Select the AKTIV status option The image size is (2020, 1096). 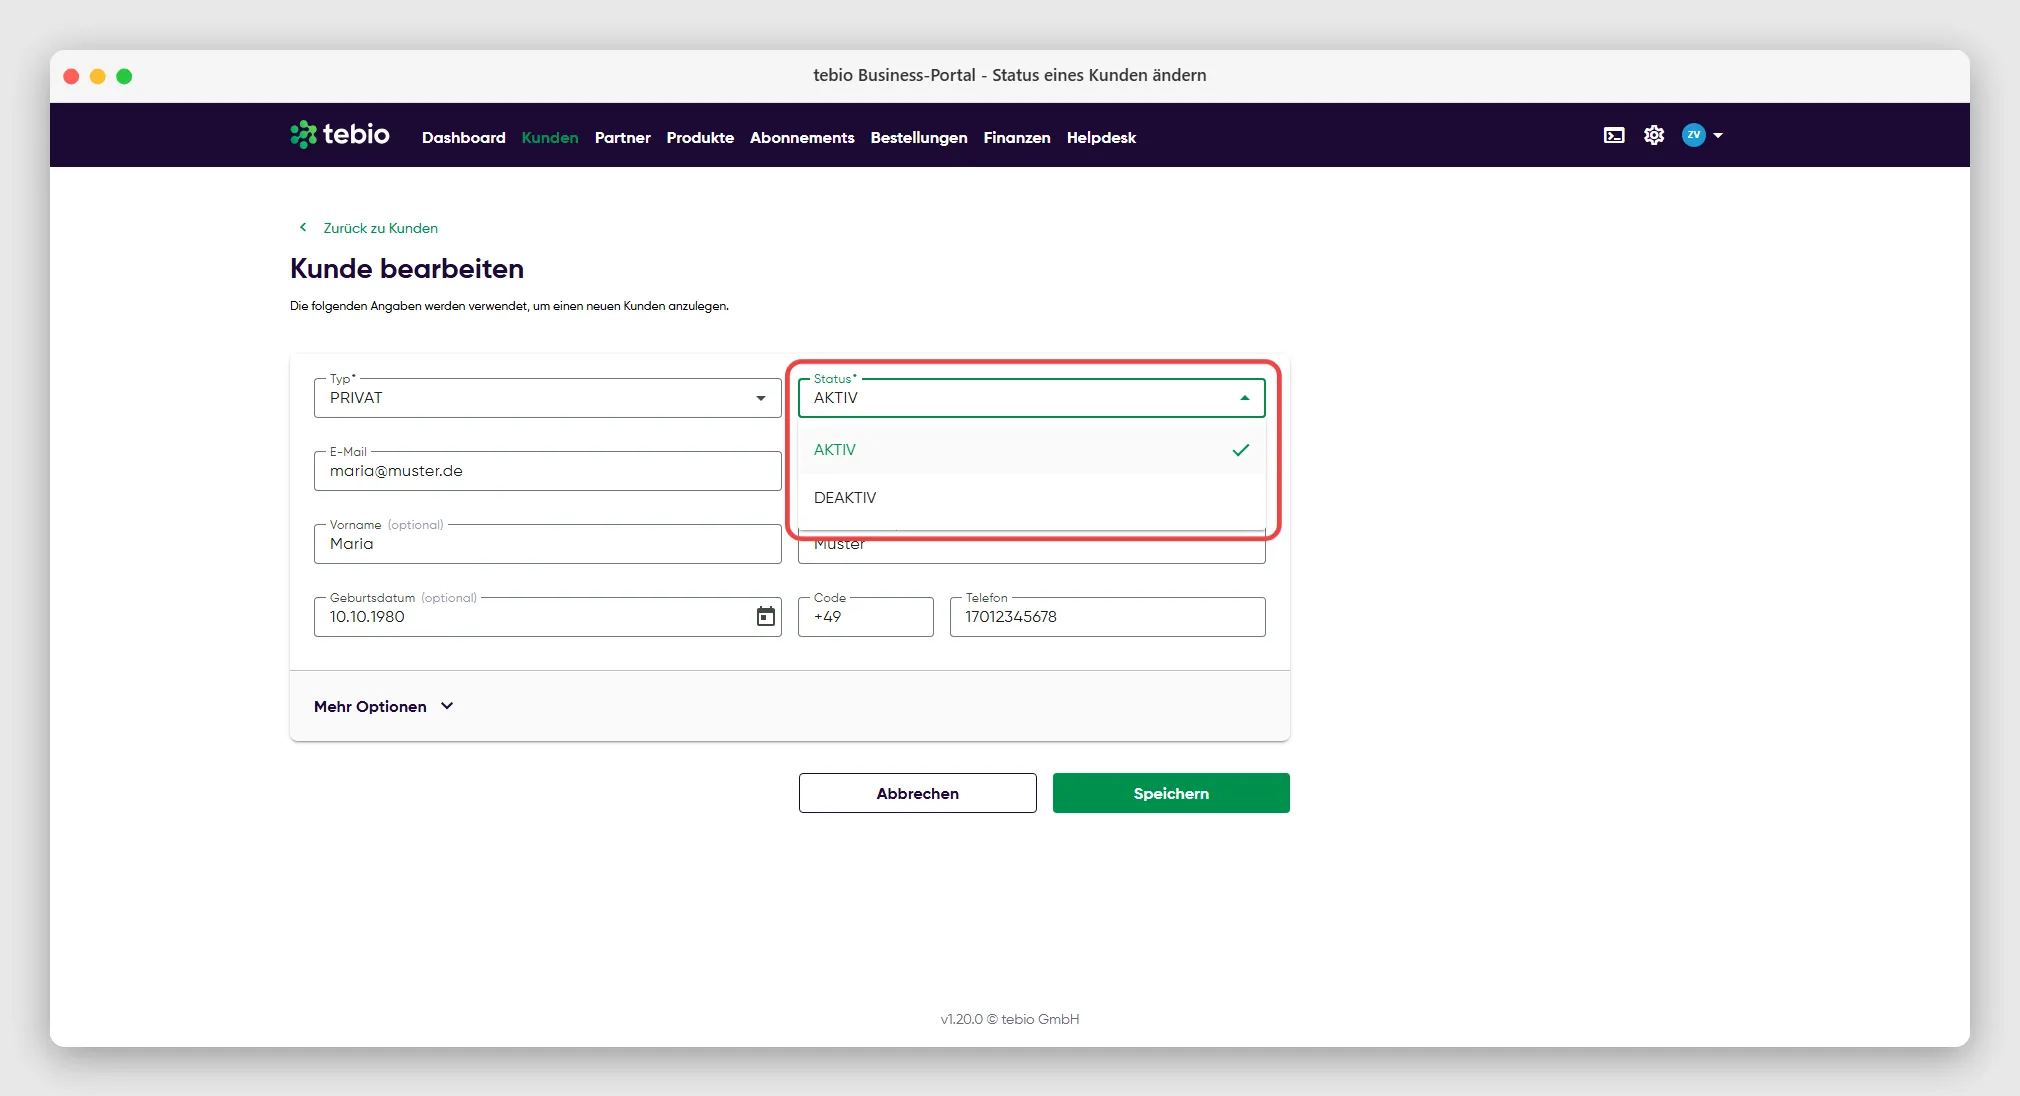click(x=1032, y=450)
